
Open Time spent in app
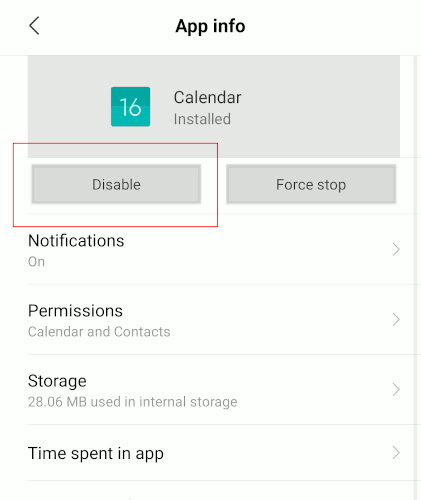click(x=214, y=453)
